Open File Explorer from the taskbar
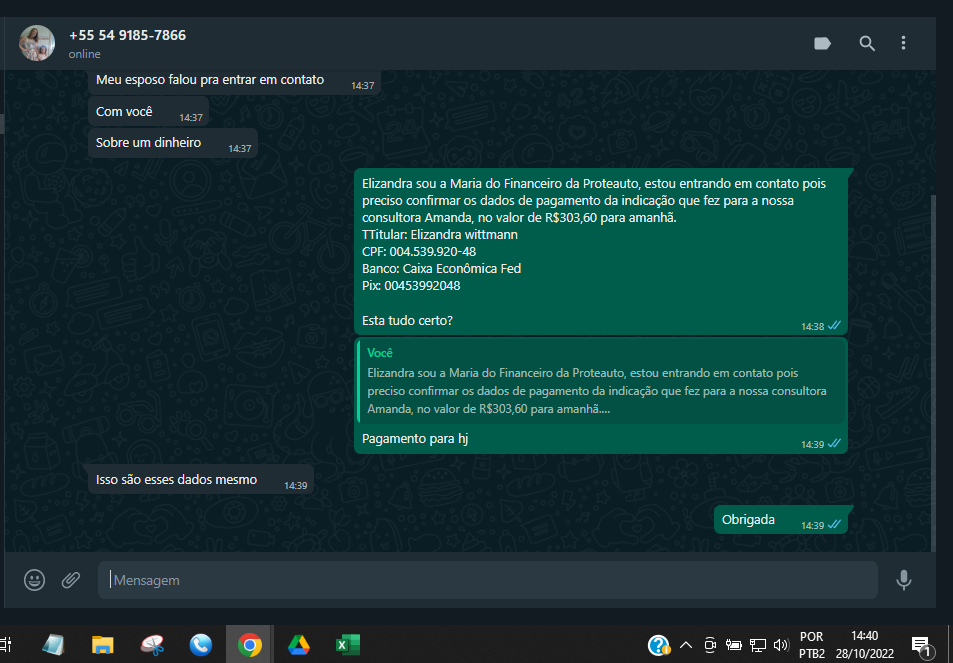This screenshot has height=663, width=953. pyautogui.click(x=103, y=645)
